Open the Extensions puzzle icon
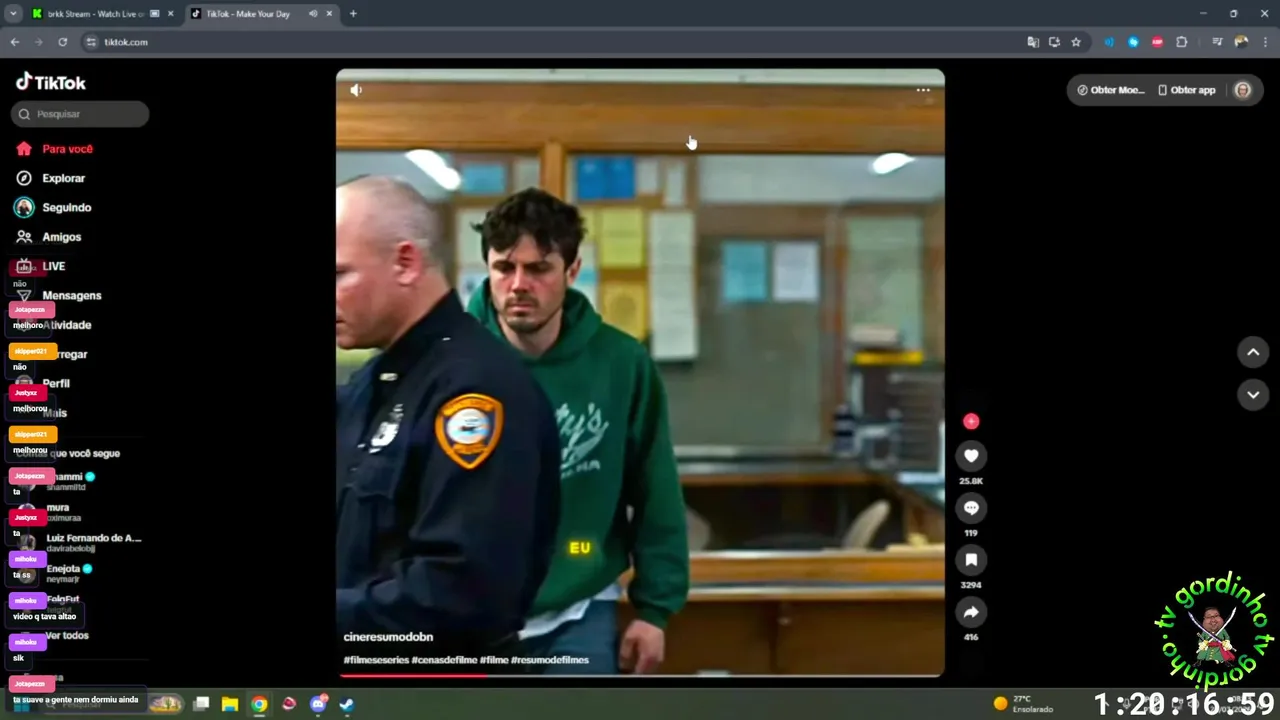 (x=1181, y=42)
